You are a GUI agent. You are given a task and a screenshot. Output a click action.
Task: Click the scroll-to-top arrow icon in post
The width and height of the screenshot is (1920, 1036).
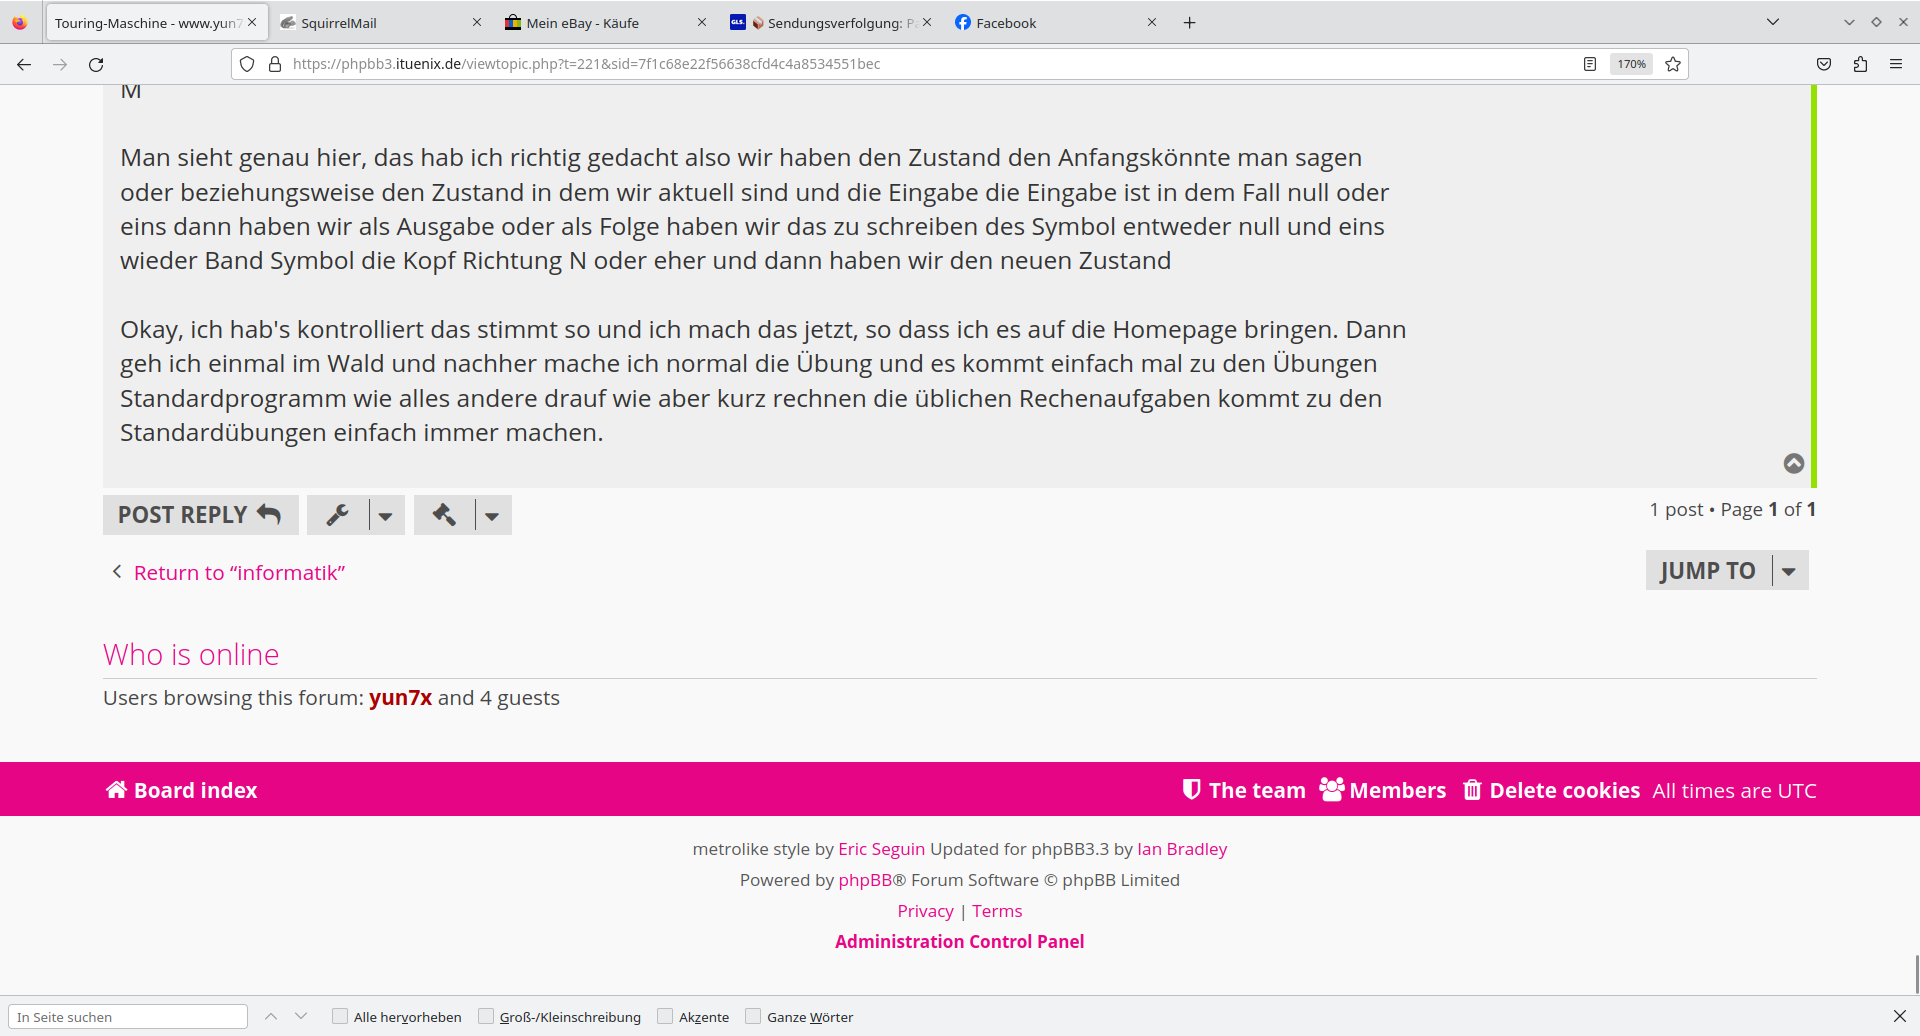coord(1794,463)
